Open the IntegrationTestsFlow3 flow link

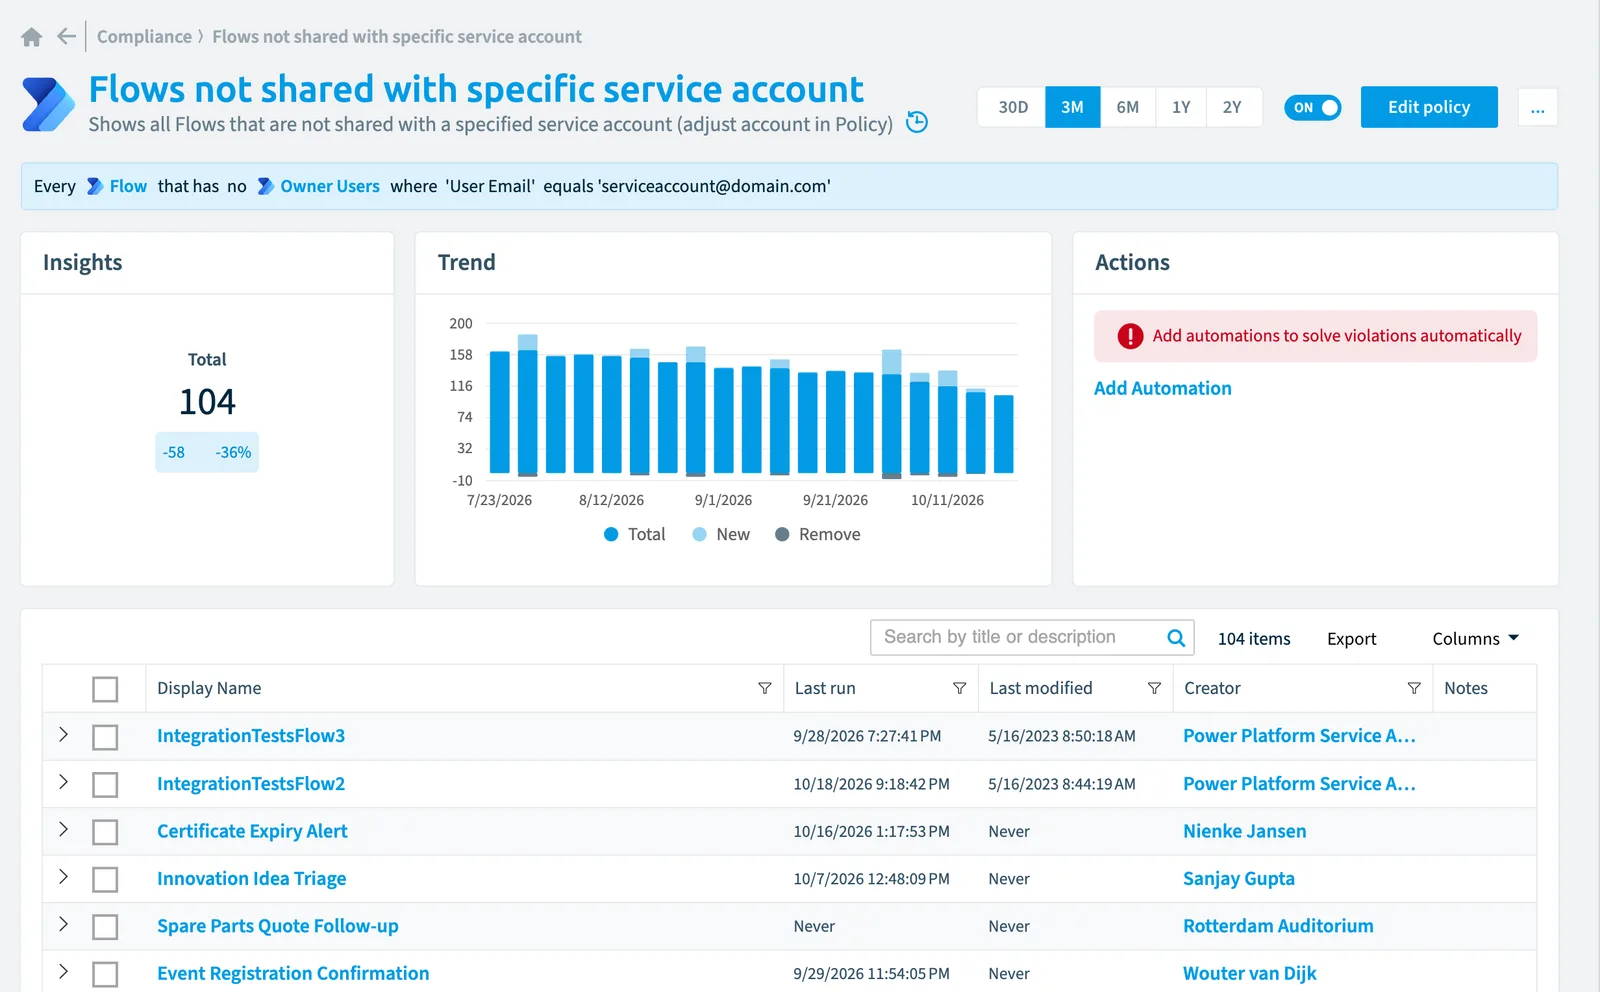251,736
